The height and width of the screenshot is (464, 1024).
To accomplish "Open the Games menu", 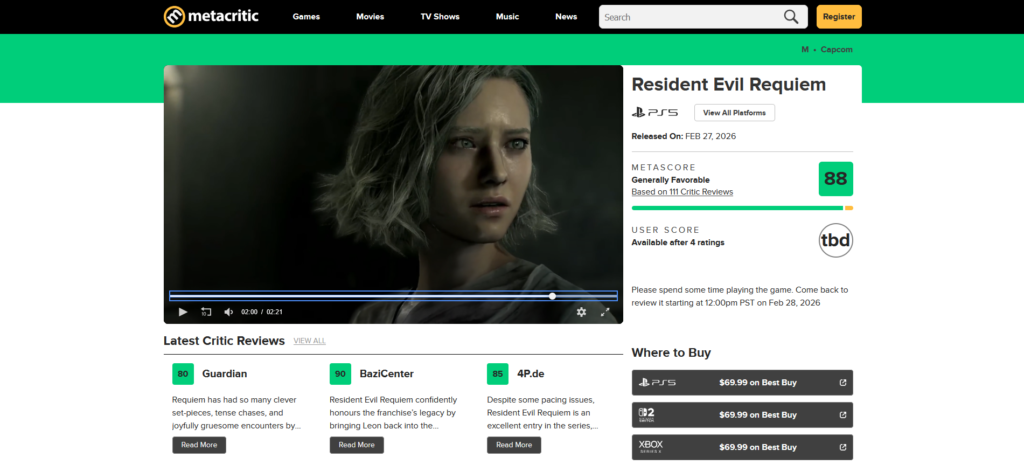I will [x=306, y=17].
